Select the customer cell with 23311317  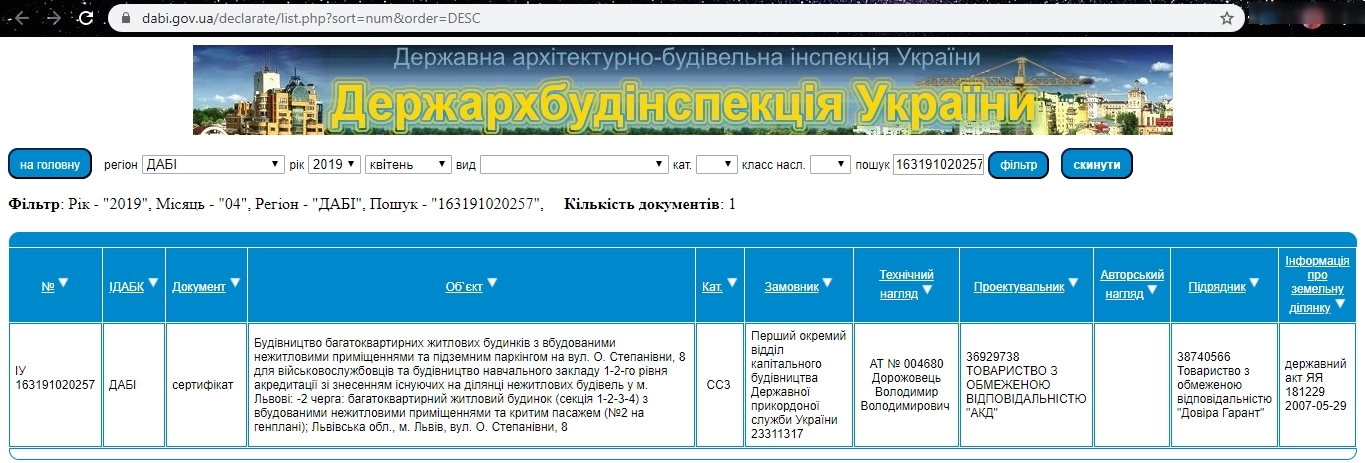click(x=798, y=385)
